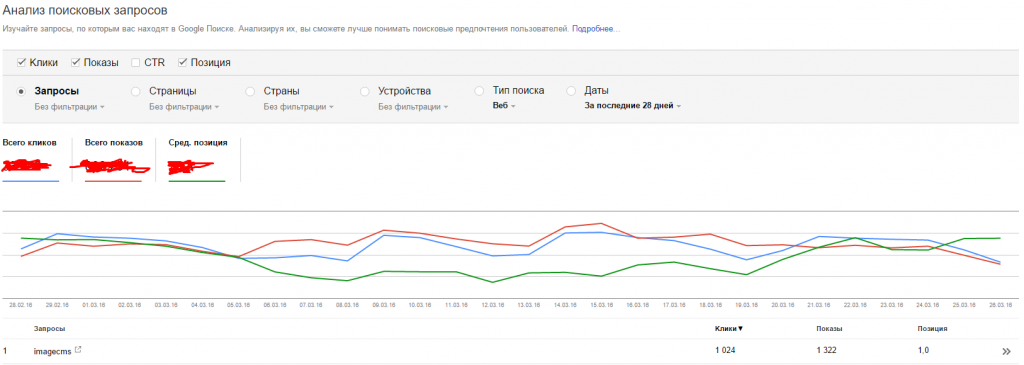Enable the CTR checkbox
The image size is (1024, 365).
136,63
